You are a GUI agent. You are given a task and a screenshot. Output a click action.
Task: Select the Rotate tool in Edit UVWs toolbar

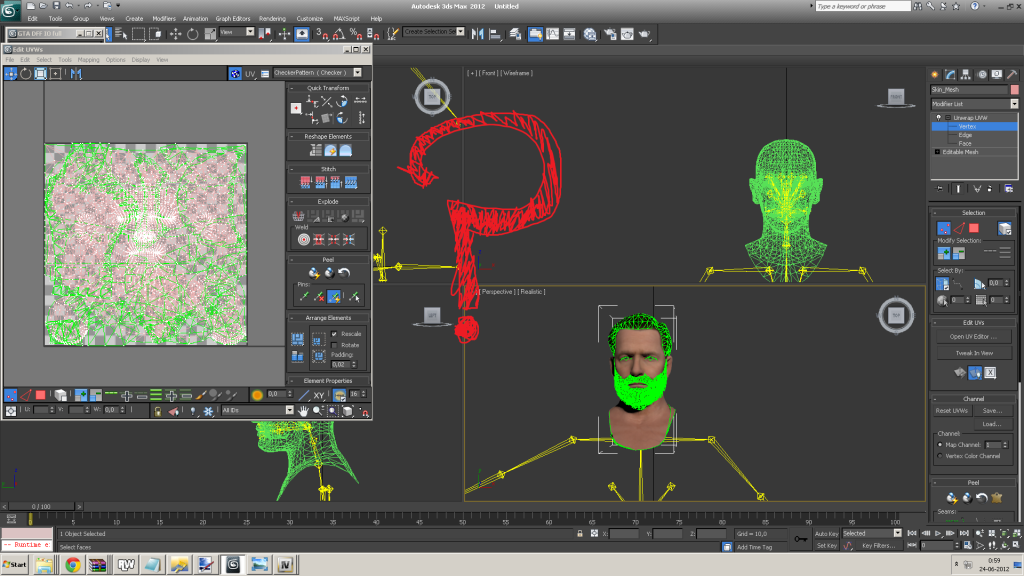[x=25, y=74]
